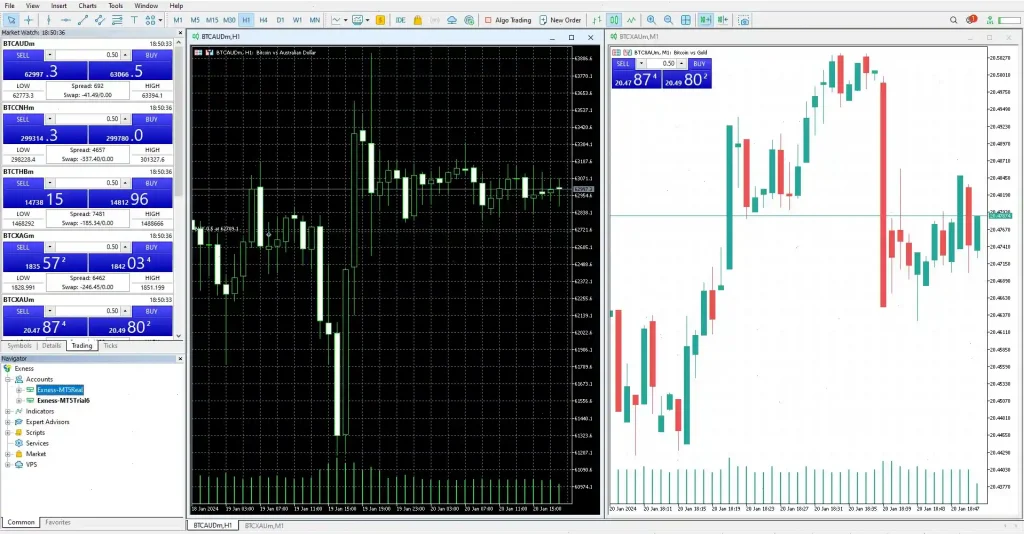Open the Tools menu

click(116, 5)
